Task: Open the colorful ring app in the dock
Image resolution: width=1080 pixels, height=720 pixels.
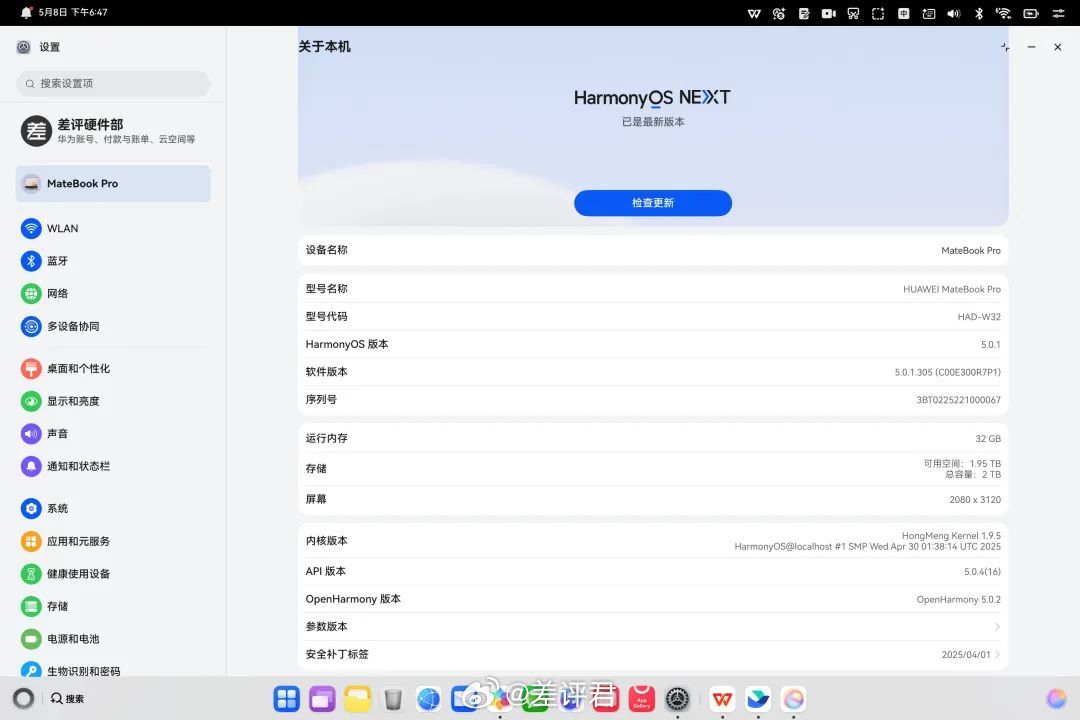Action: [793, 699]
